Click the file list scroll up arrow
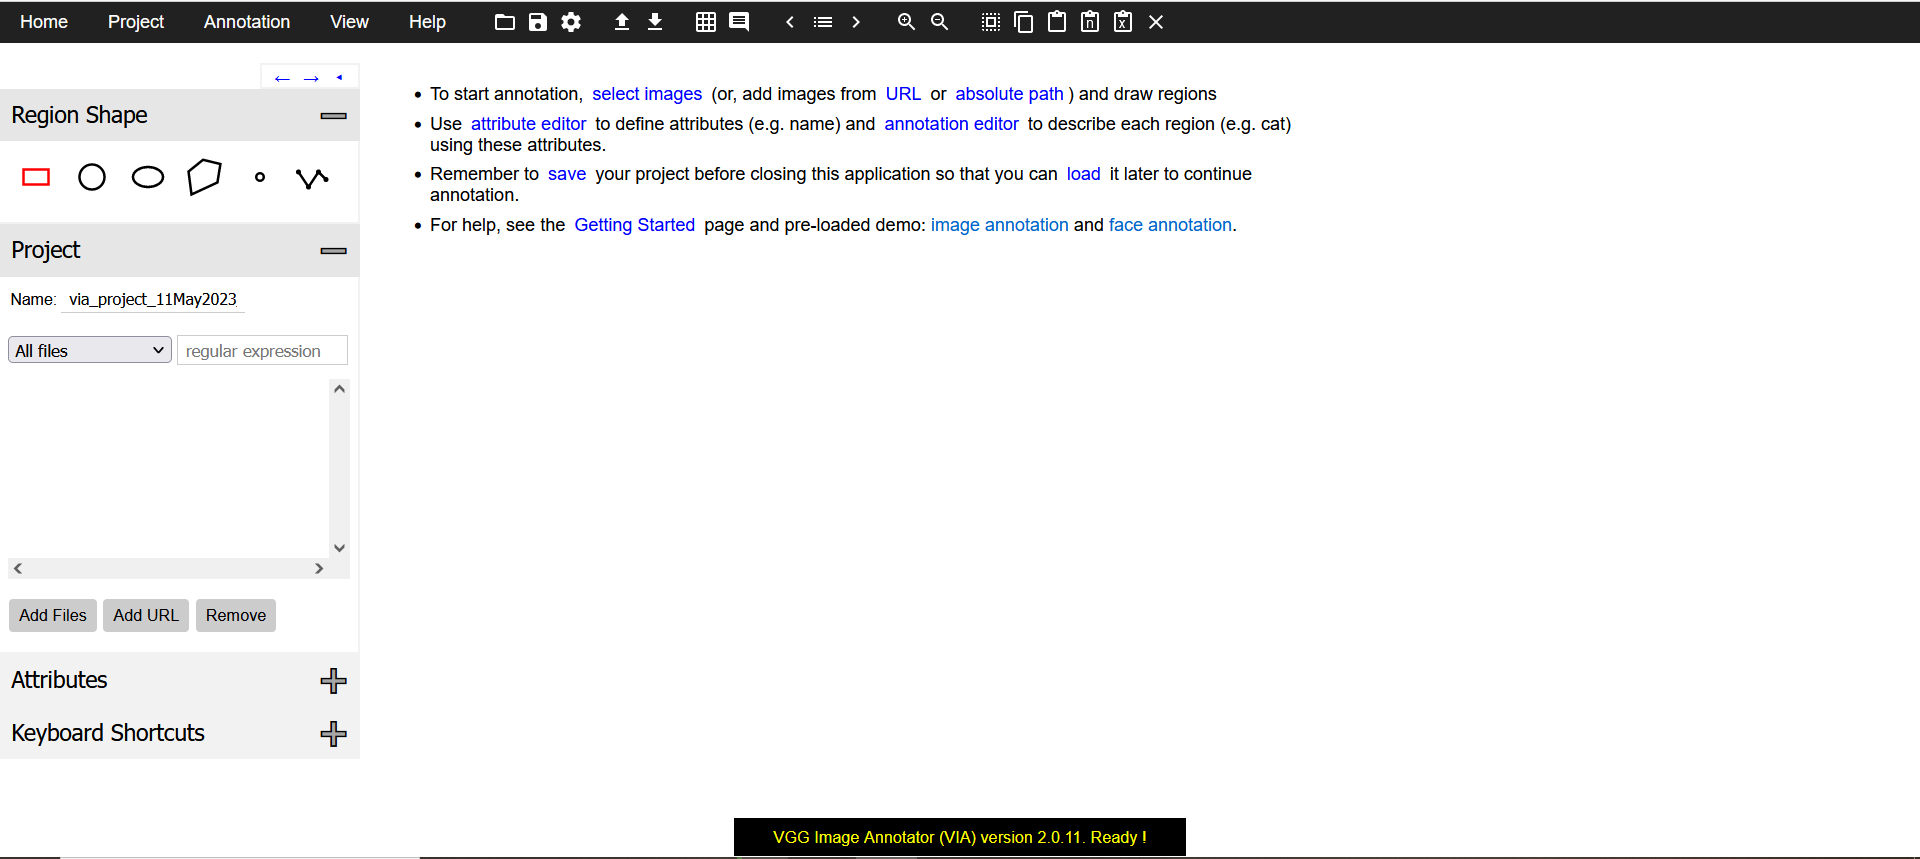The height and width of the screenshot is (859, 1920). [x=339, y=389]
